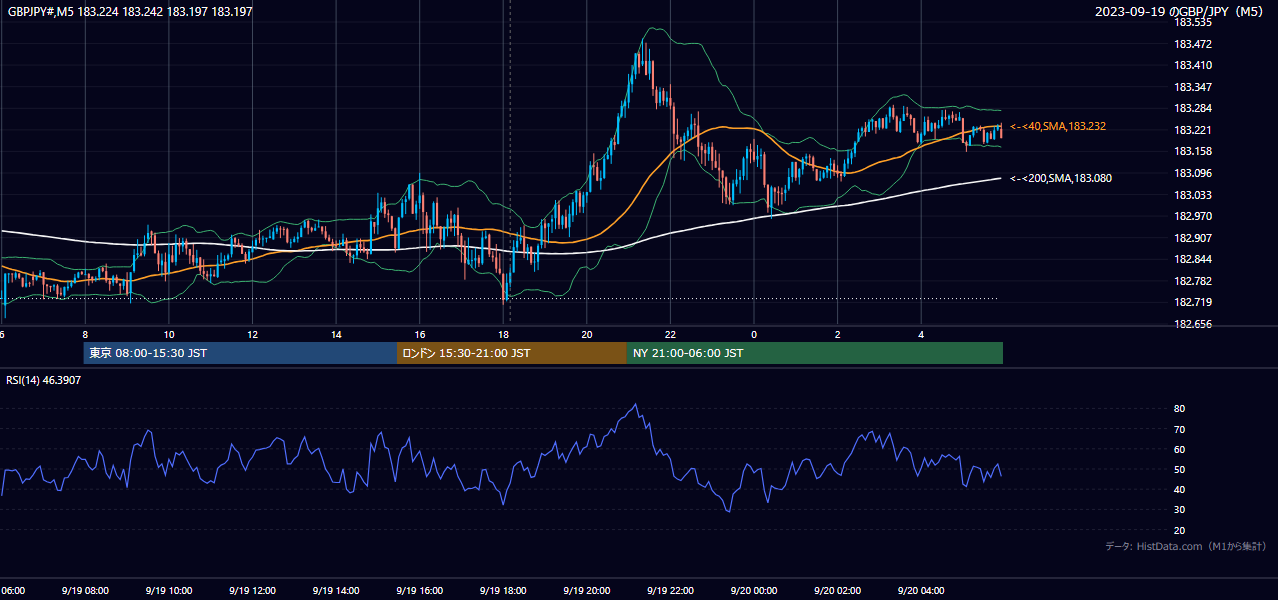
Task: Click price axis value 183.410
Action: tap(1192, 66)
